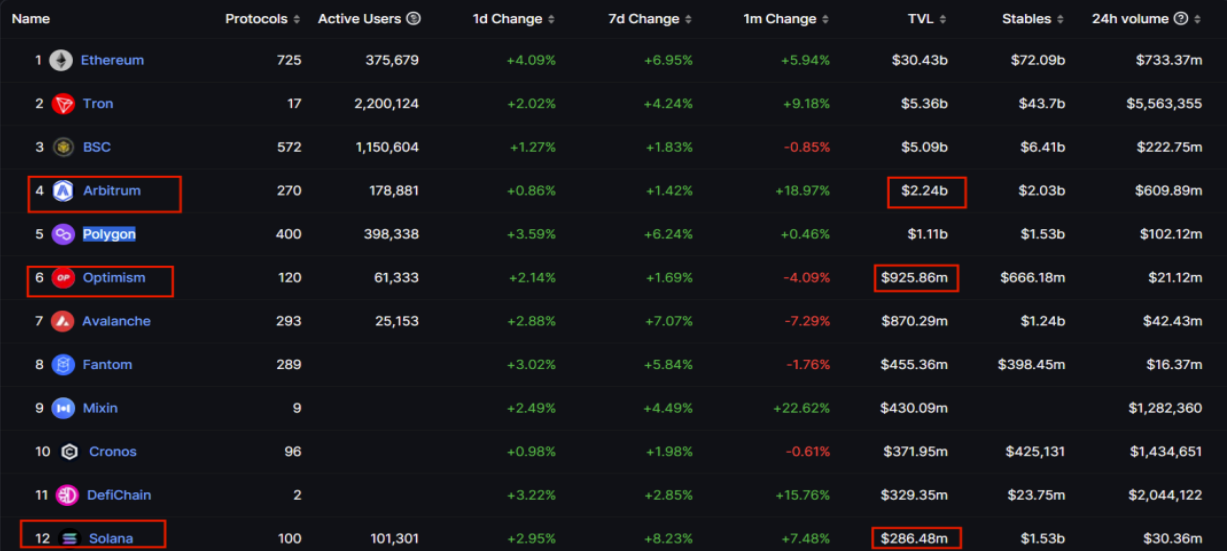Click Solana's 7d change +8.23%

pos(668,539)
